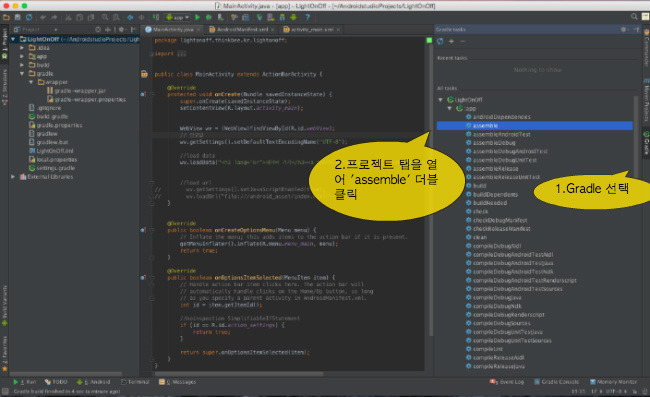Image resolution: width=650 pixels, height=397 pixels.
Task: Collapse the wrapper folder
Action: (31, 82)
